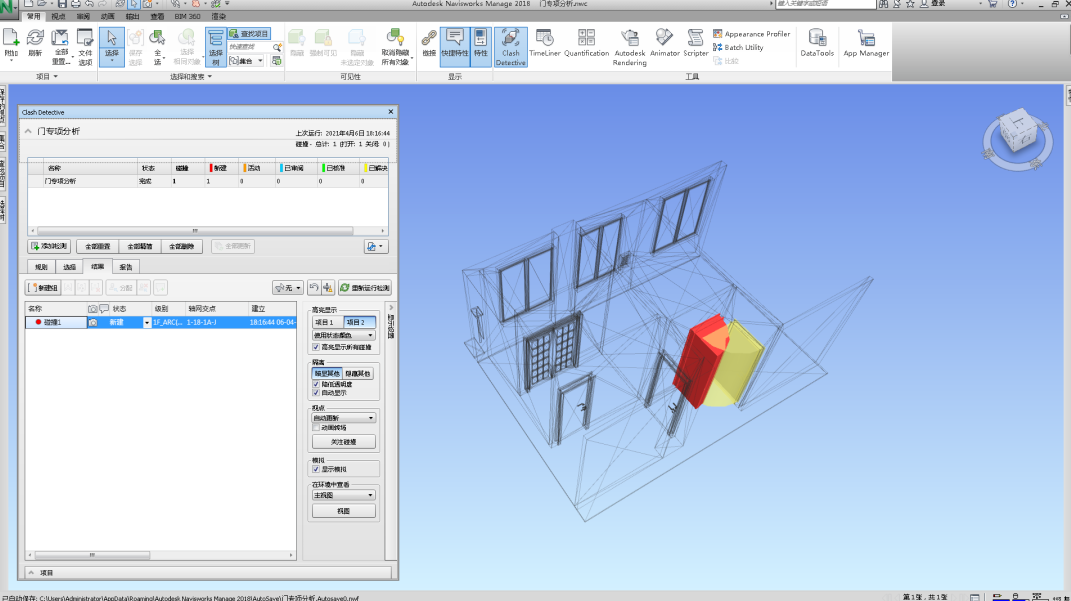Toggle 降低透明度 checkbox

316,385
